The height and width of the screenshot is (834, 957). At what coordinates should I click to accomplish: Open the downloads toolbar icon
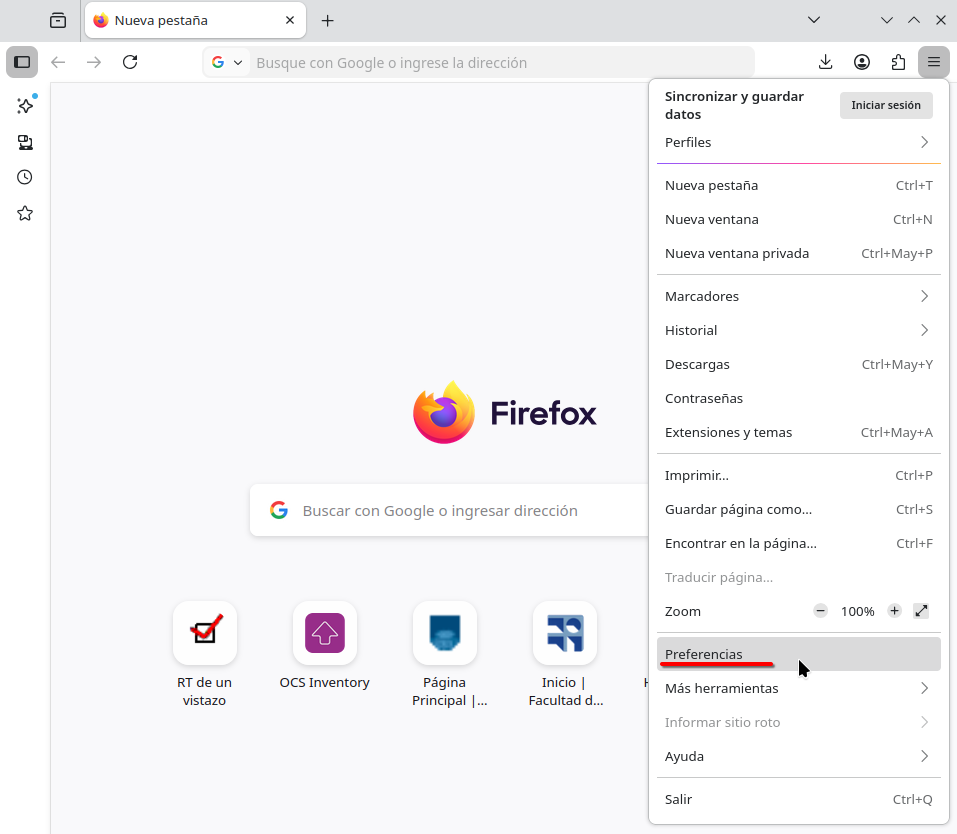click(825, 62)
